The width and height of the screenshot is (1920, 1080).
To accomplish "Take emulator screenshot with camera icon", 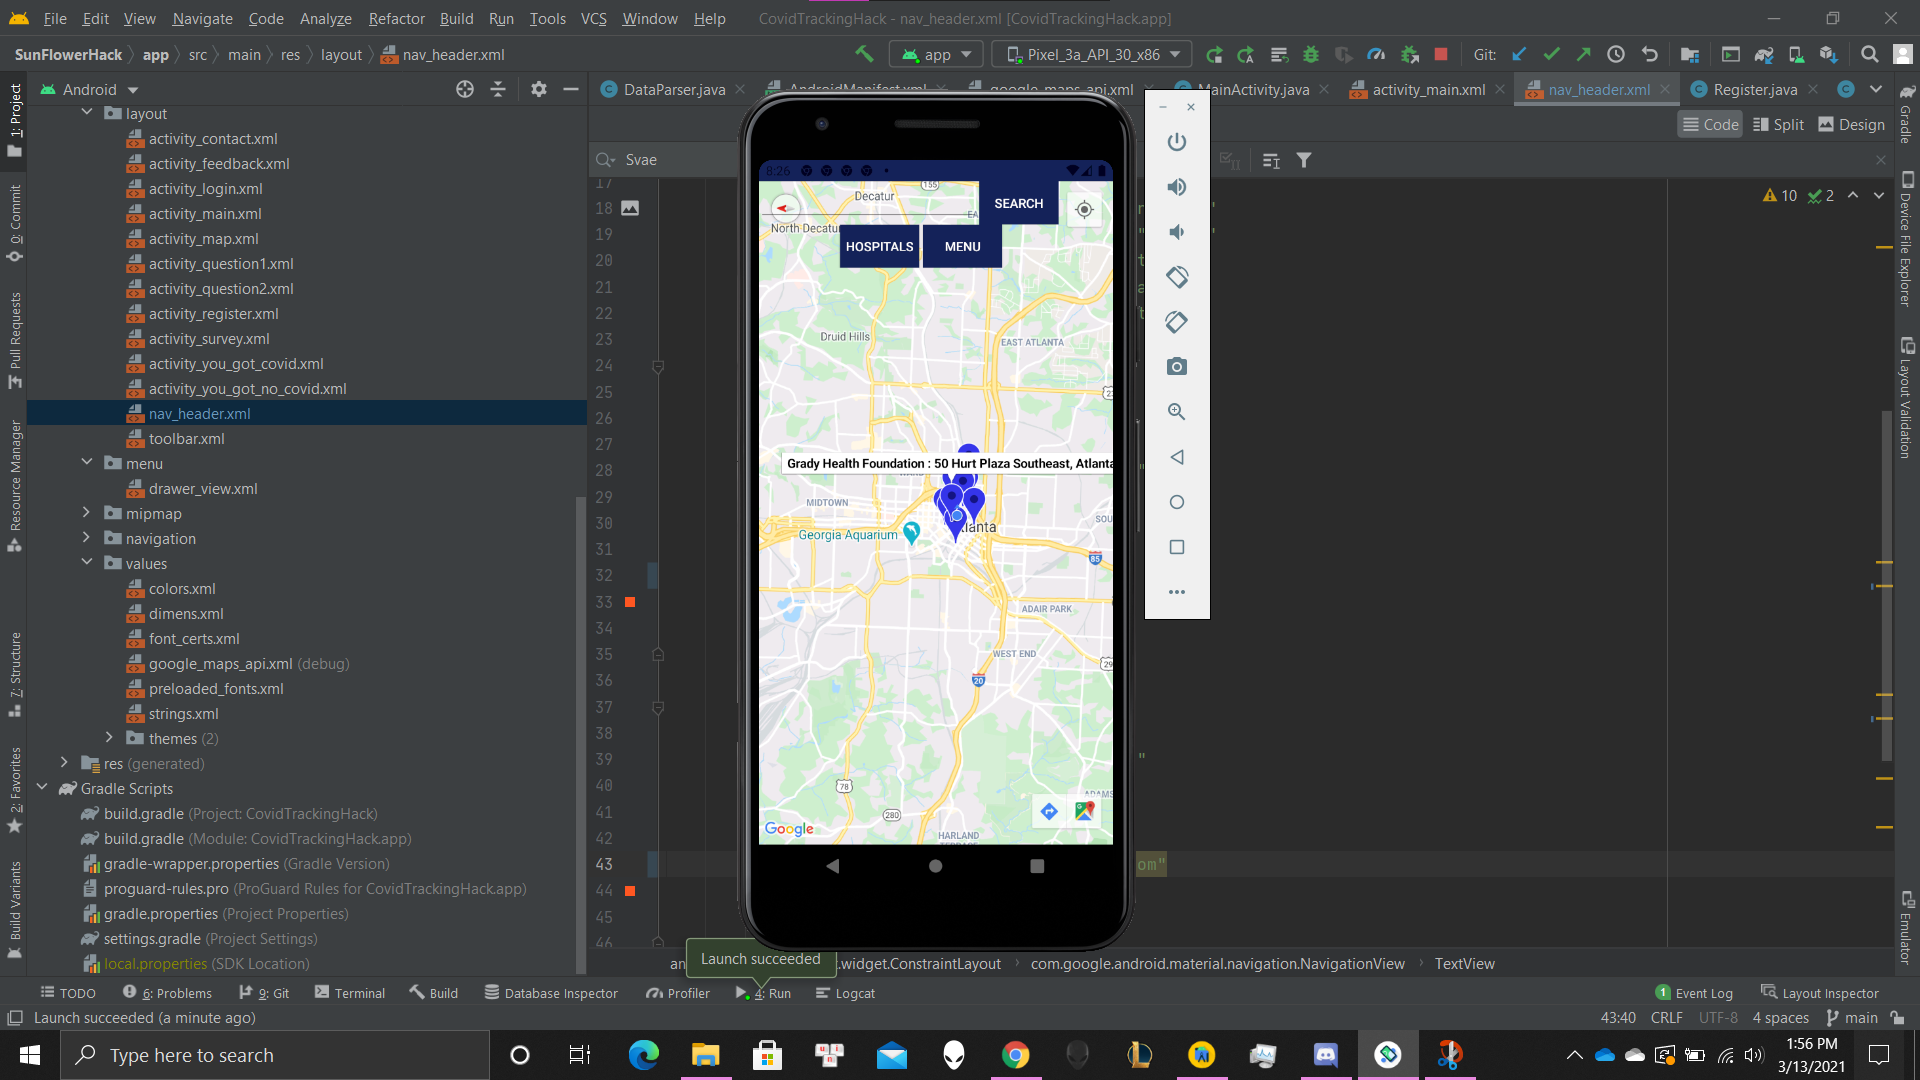I will (x=1177, y=367).
